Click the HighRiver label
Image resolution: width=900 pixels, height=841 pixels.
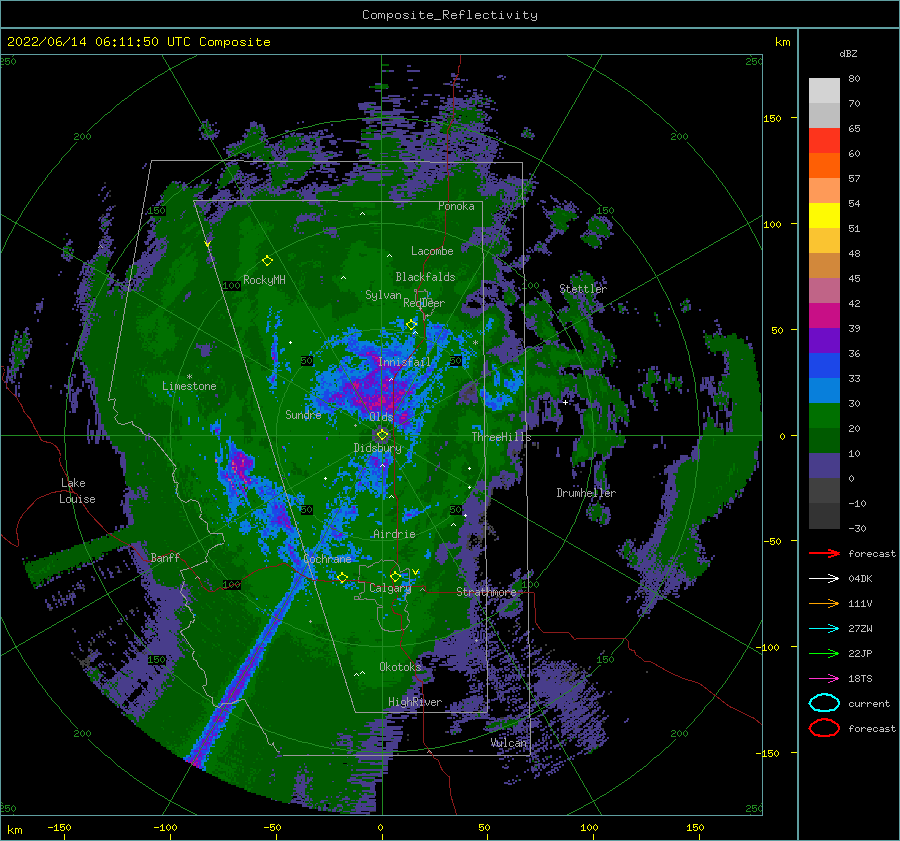click(415, 702)
